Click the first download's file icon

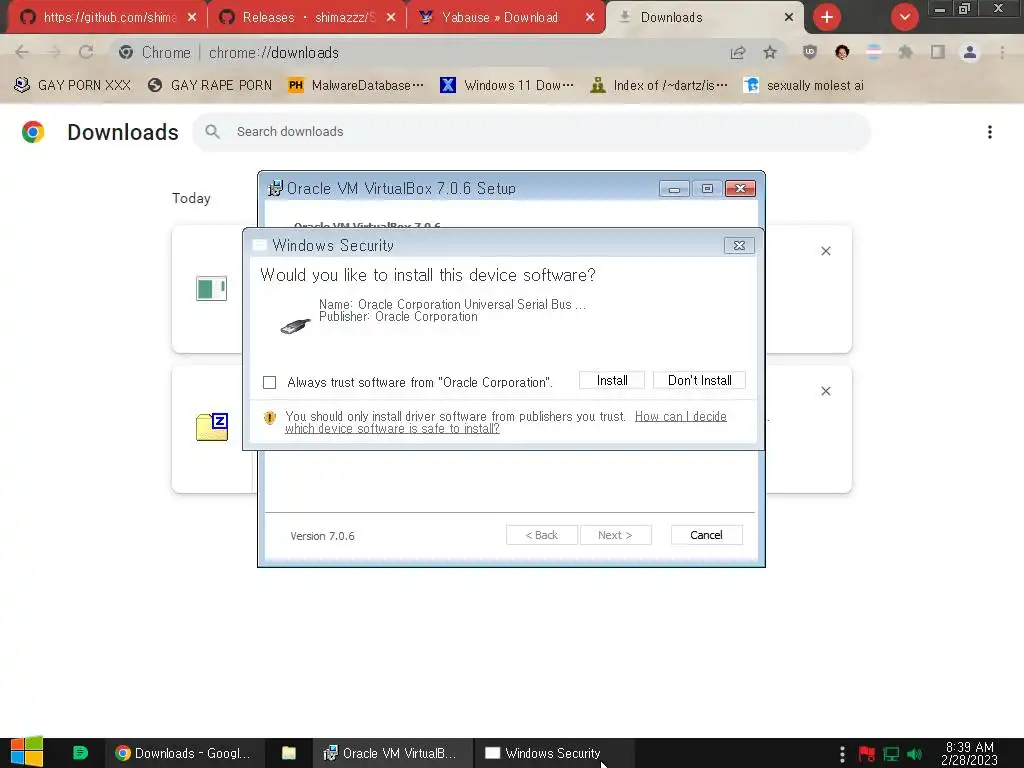coord(212,289)
